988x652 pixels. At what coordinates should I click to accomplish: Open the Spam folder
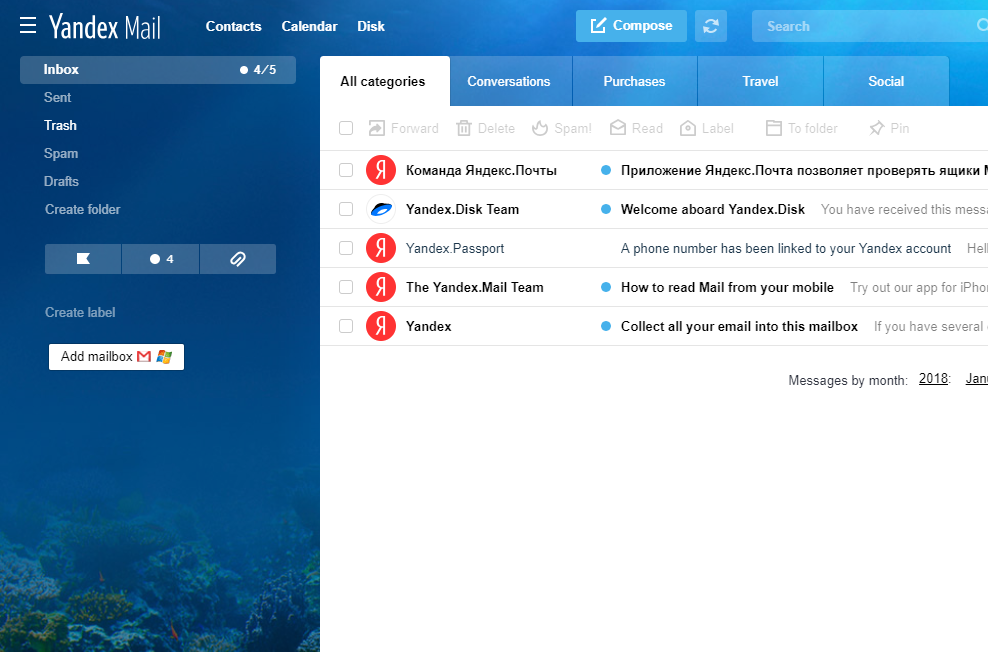(x=61, y=153)
